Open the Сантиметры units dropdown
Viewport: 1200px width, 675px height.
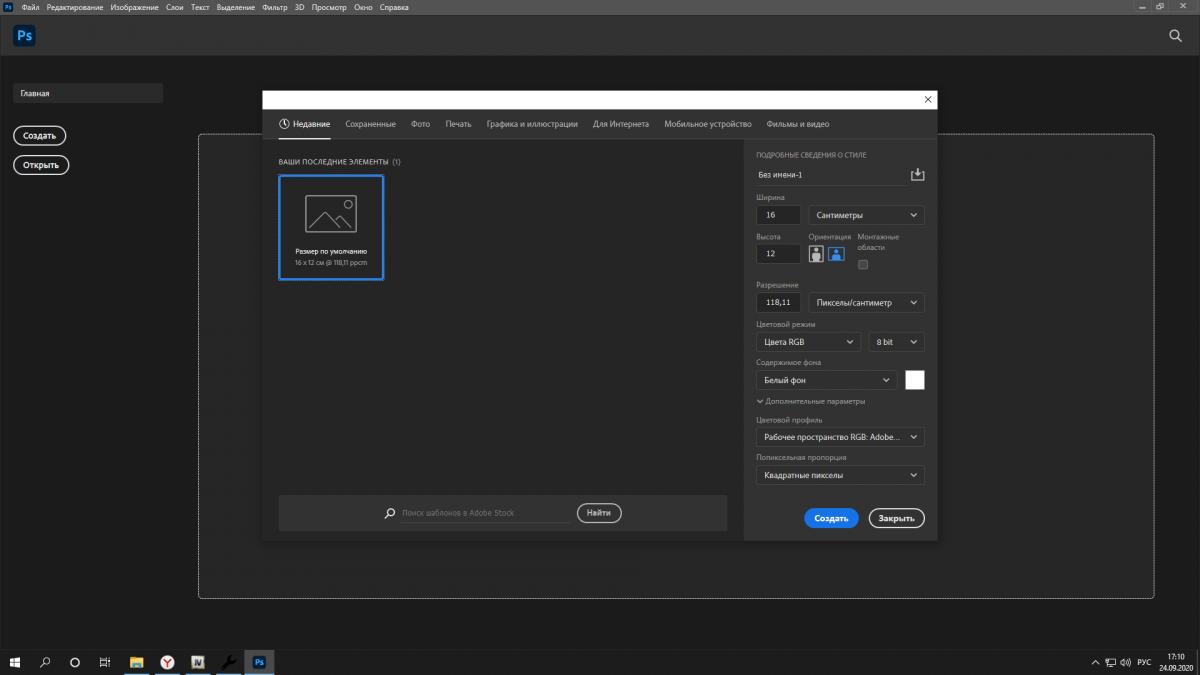(866, 215)
